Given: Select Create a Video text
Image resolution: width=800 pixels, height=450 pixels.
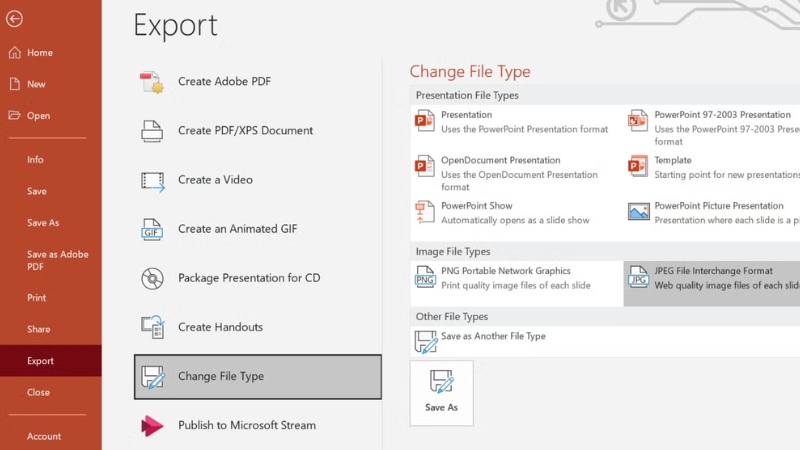Looking at the screenshot, I should (215, 180).
